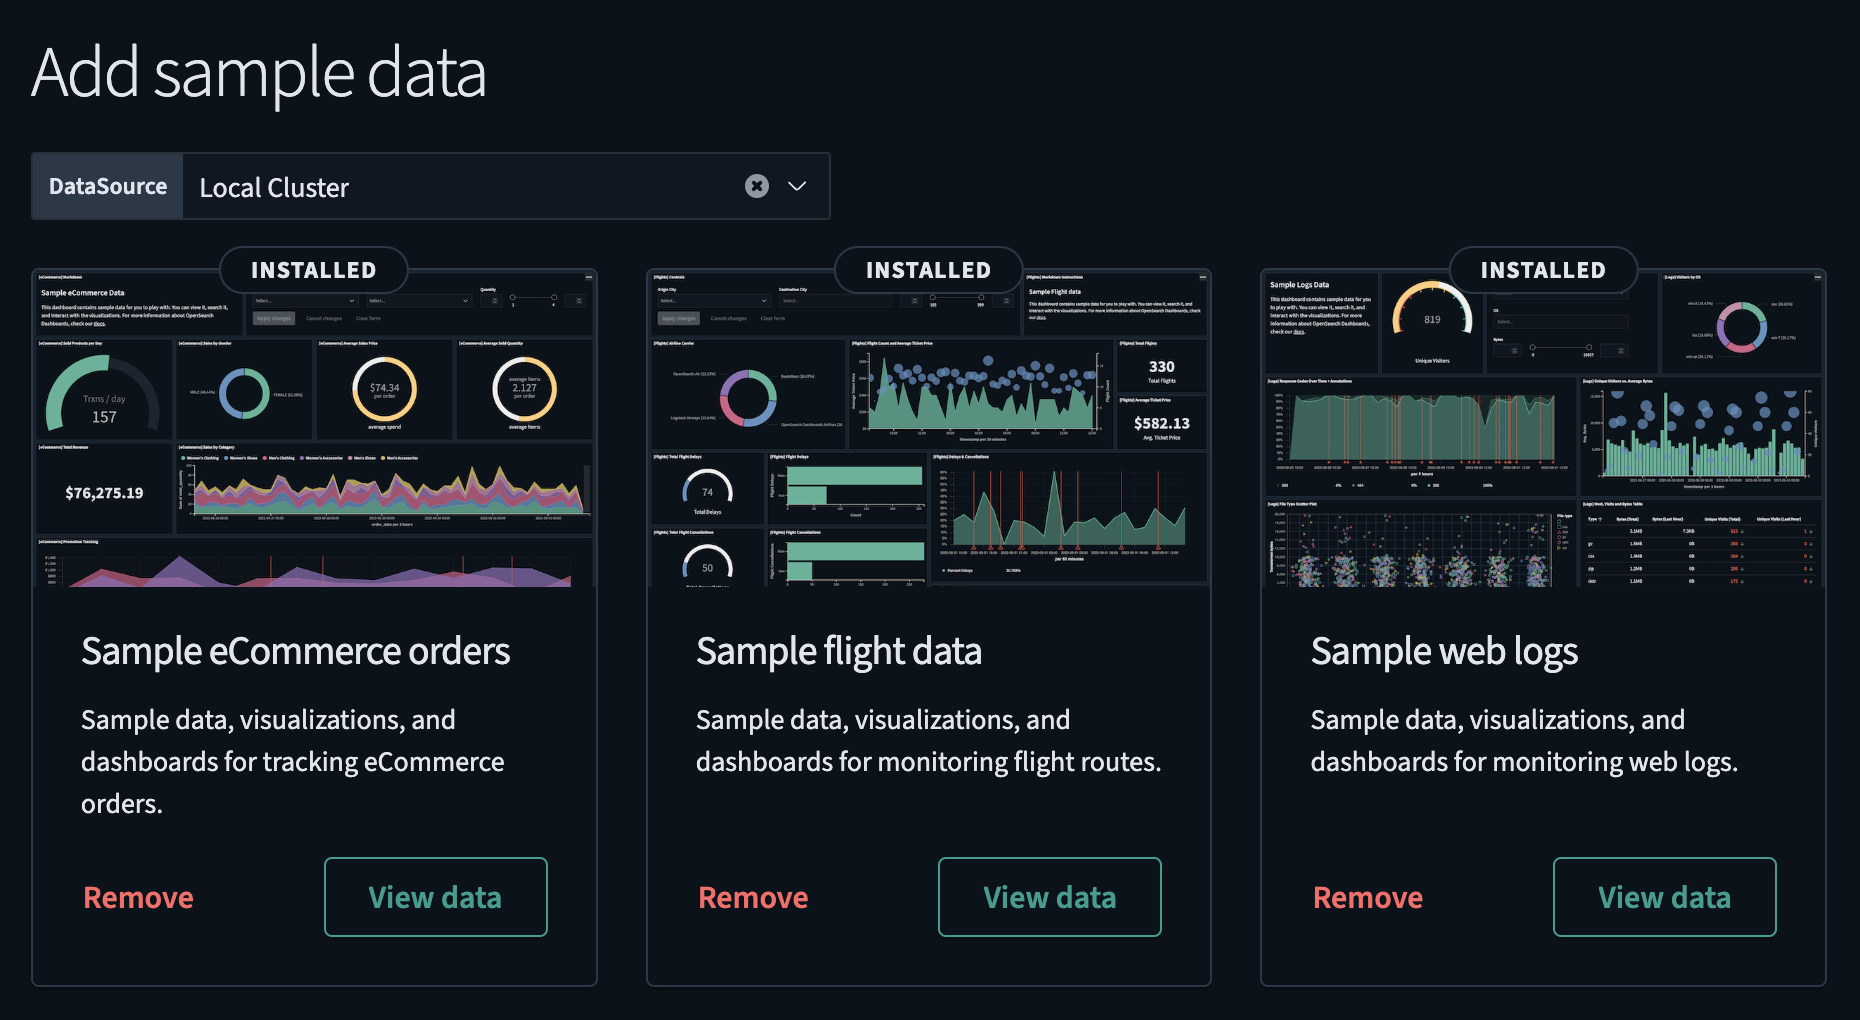Click the Add sample data heading

click(259, 73)
